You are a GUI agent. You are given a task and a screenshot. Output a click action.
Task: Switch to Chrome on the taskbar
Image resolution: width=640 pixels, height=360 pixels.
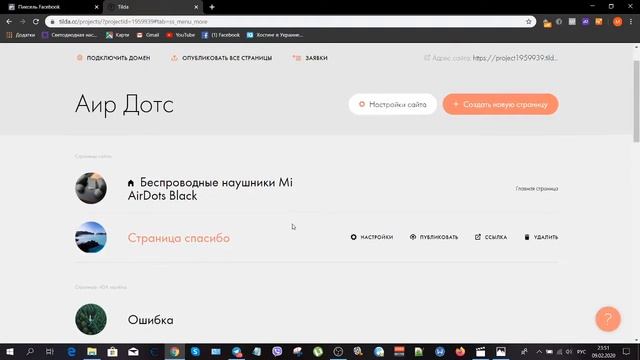point(174,351)
